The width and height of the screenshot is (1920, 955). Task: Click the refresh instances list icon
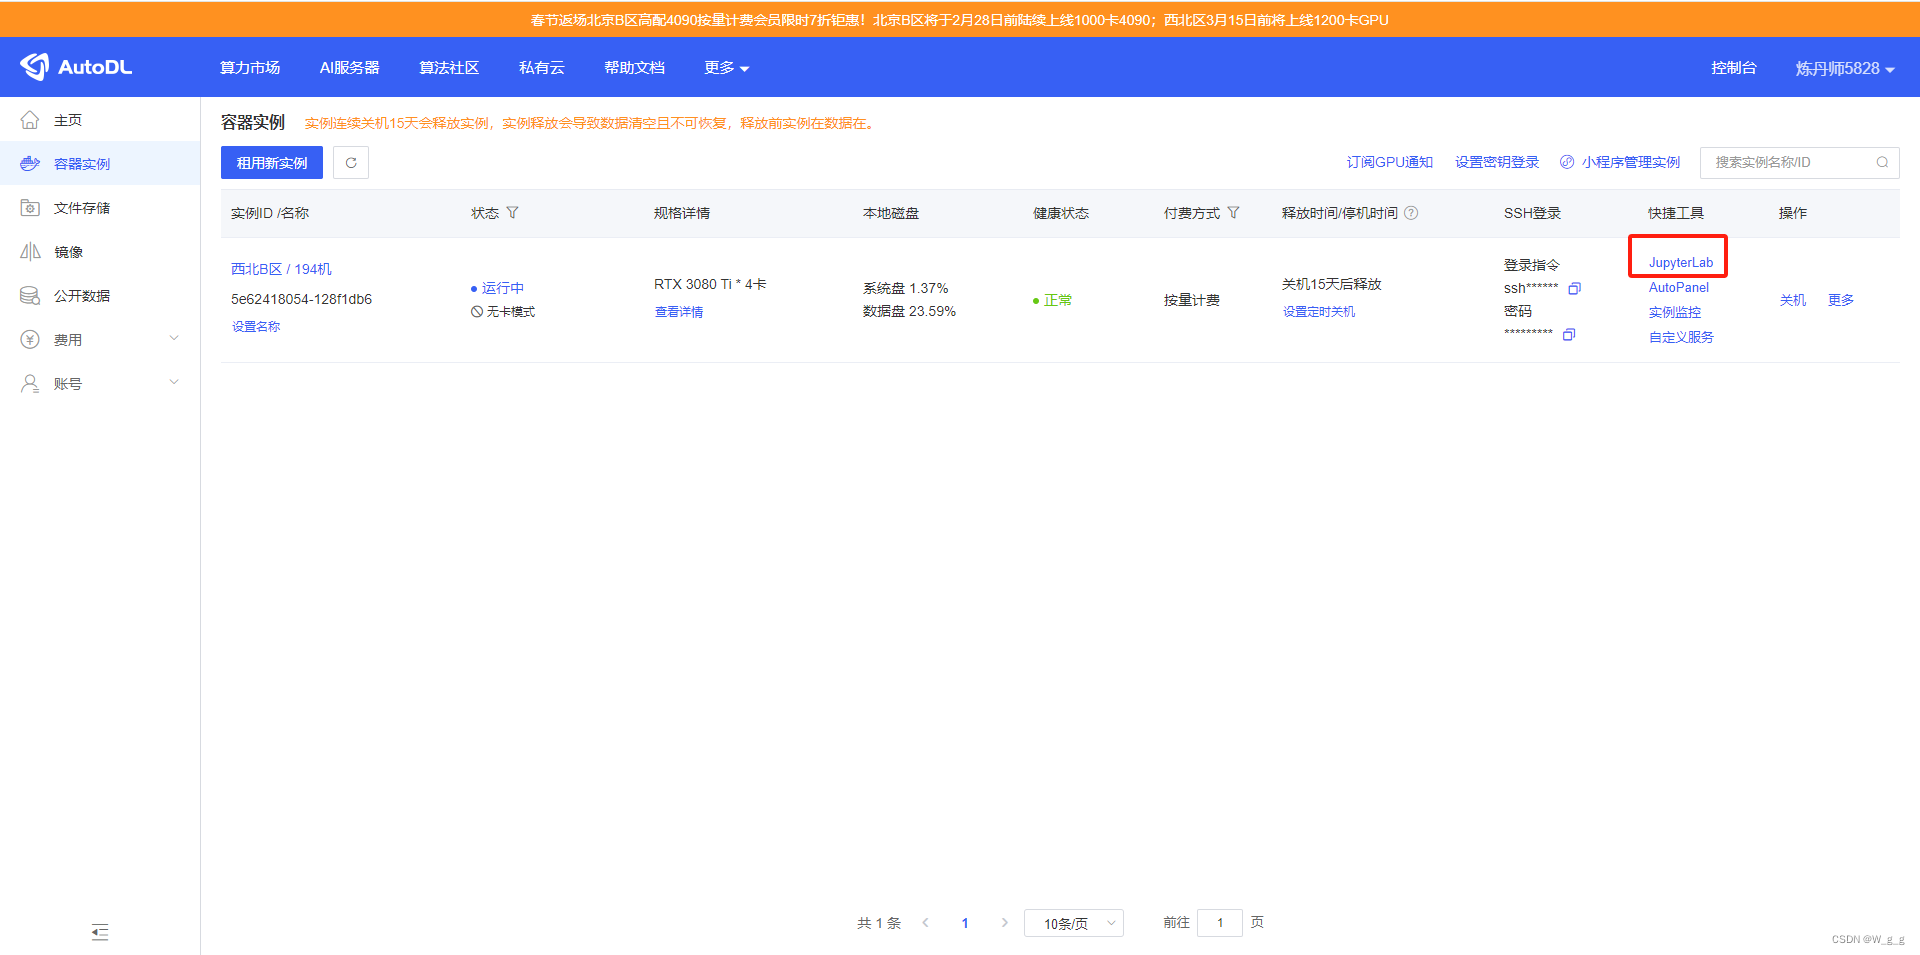[x=351, y=162]
